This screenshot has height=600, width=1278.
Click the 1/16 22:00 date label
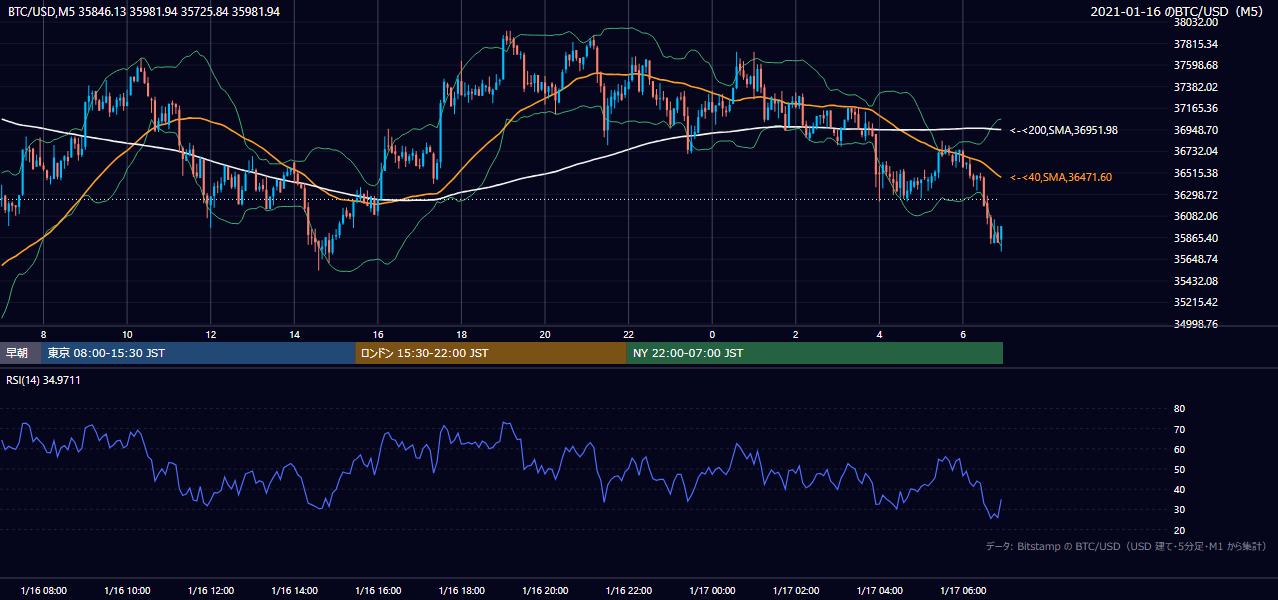[x=628, y=590]
